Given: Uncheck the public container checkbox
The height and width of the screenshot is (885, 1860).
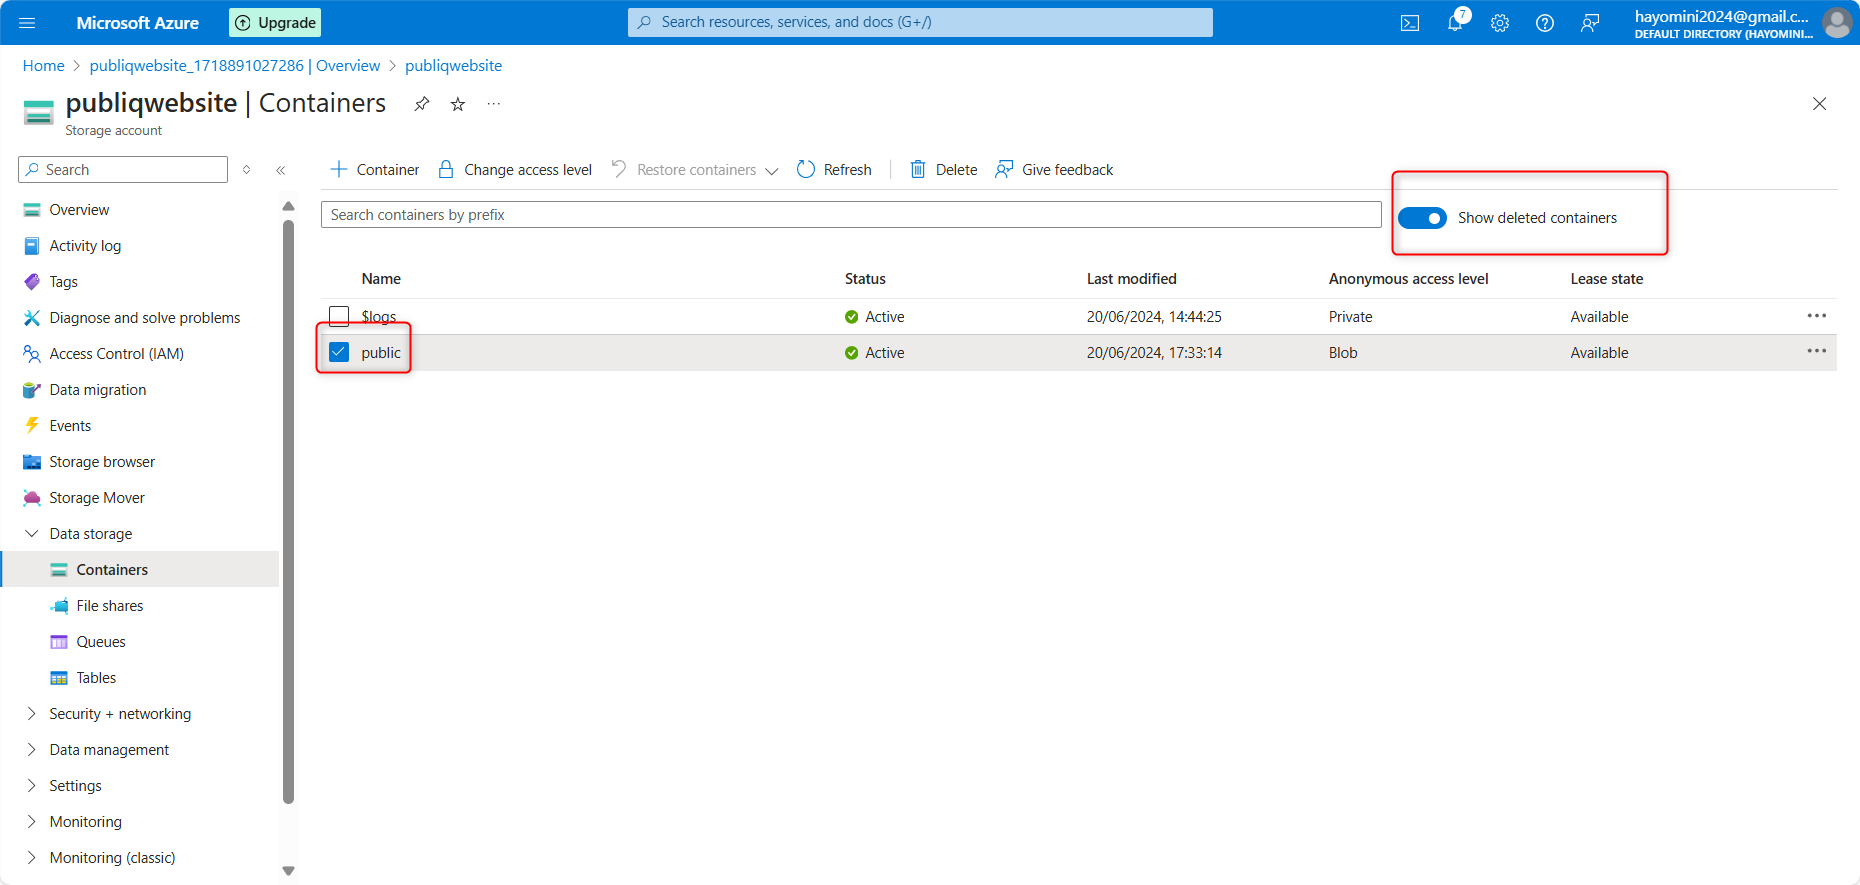Looking at the screenshot, I should click(x=339, y=352).
